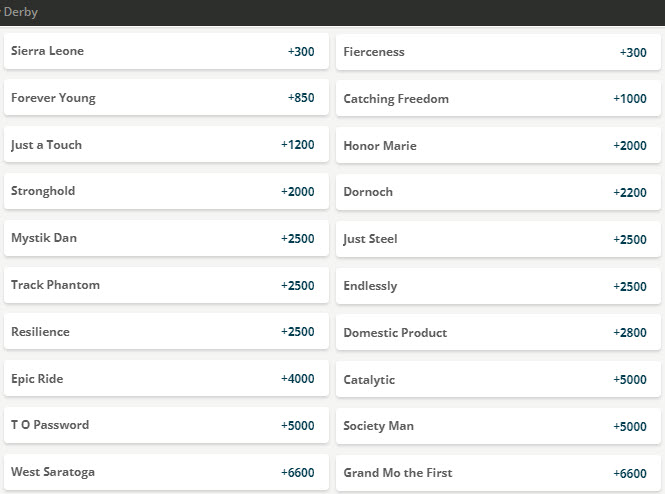
Task: Add Endlessly +2500 to betslip
Action: tap(498, 286)
